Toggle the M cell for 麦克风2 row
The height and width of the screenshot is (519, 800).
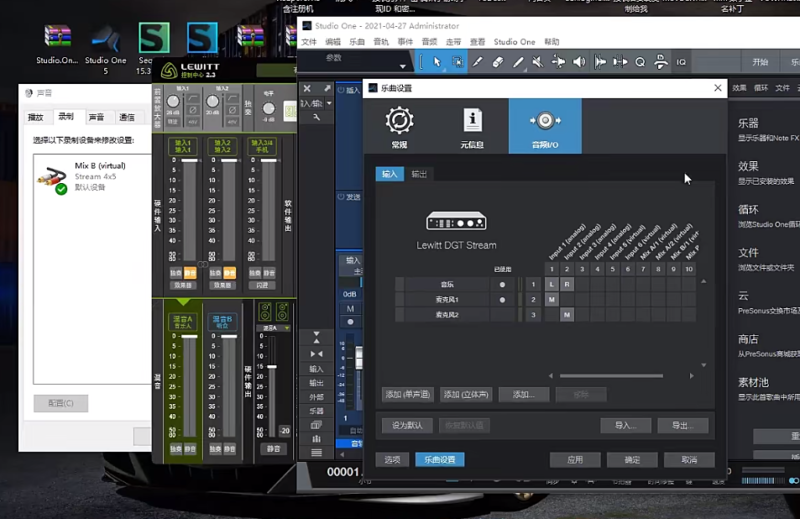tap(567, 315)
